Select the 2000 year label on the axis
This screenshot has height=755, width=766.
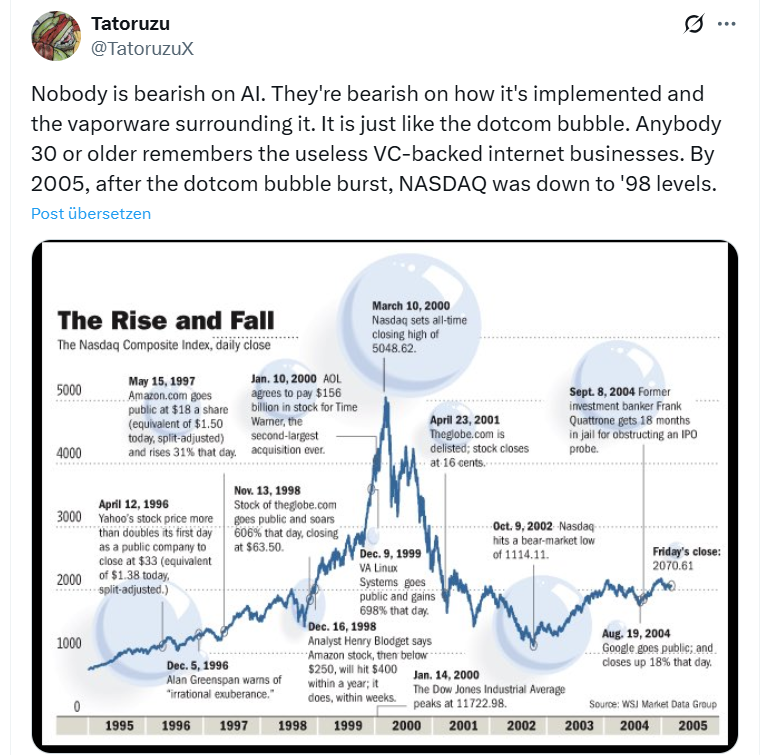point(408,725)
